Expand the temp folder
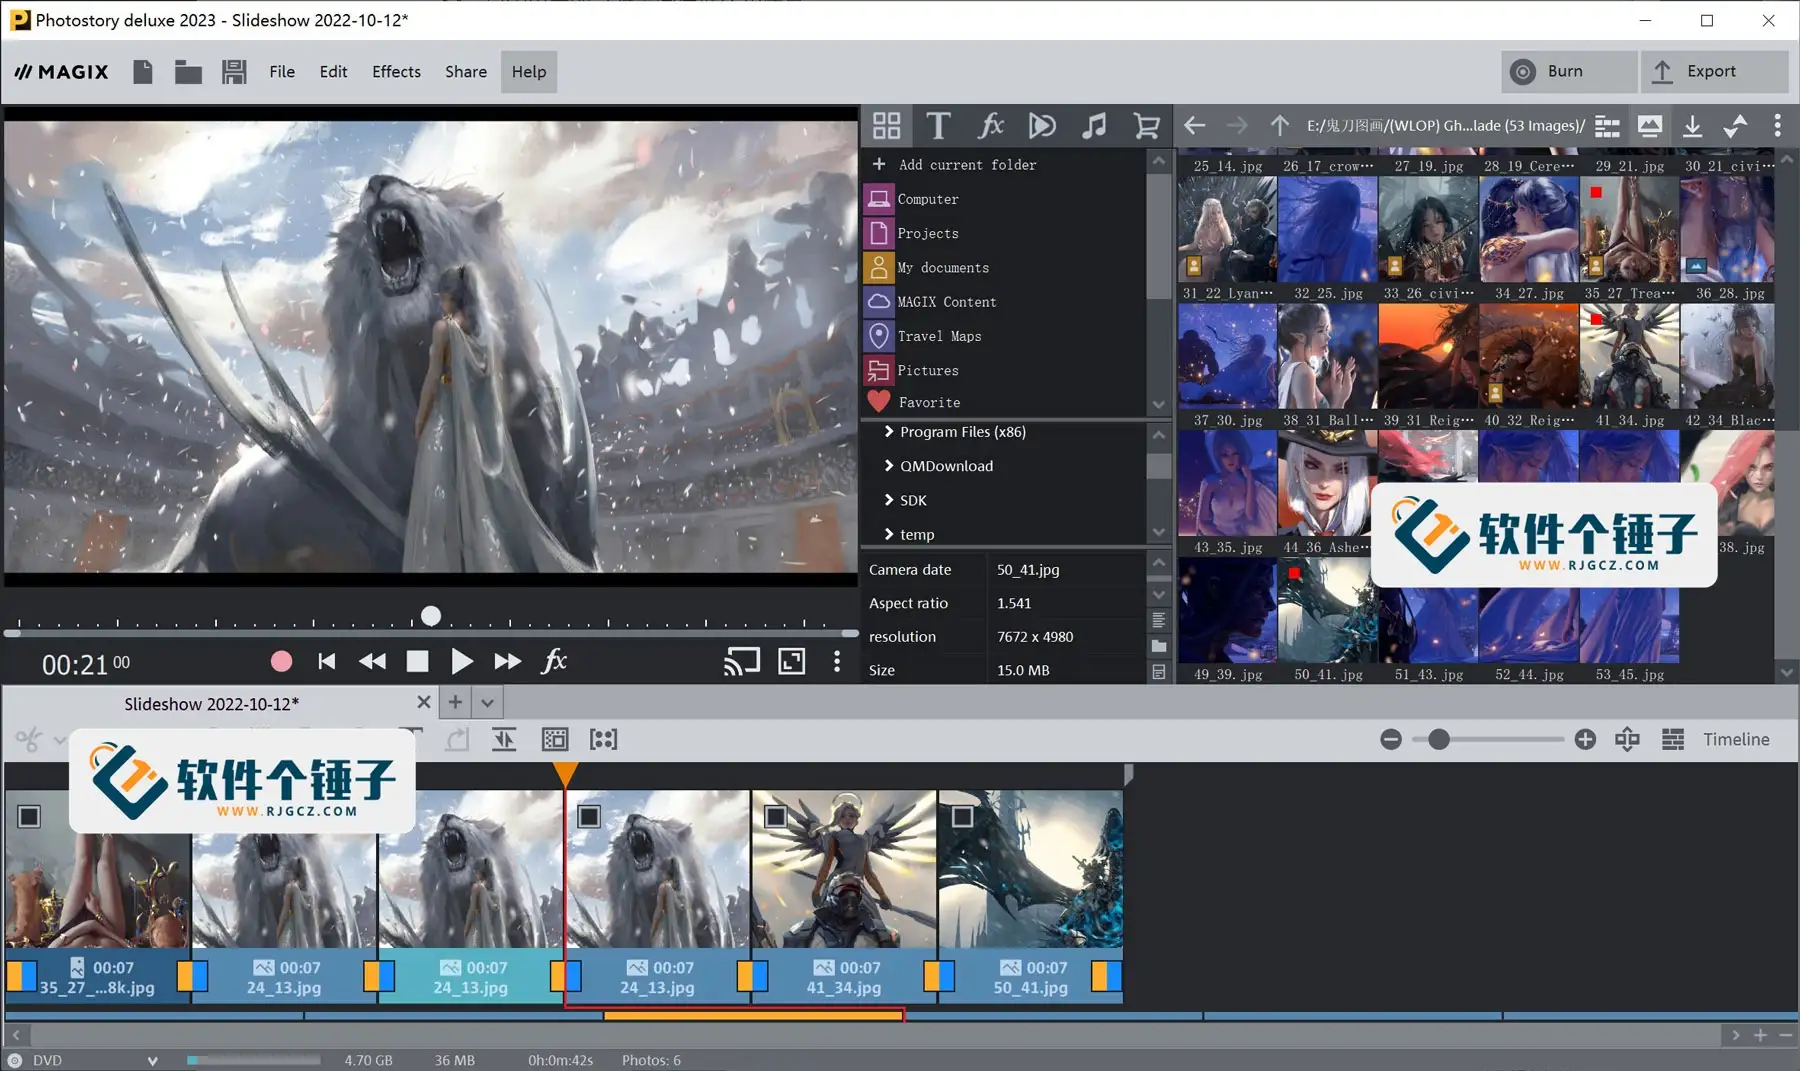 pos(888,534)
